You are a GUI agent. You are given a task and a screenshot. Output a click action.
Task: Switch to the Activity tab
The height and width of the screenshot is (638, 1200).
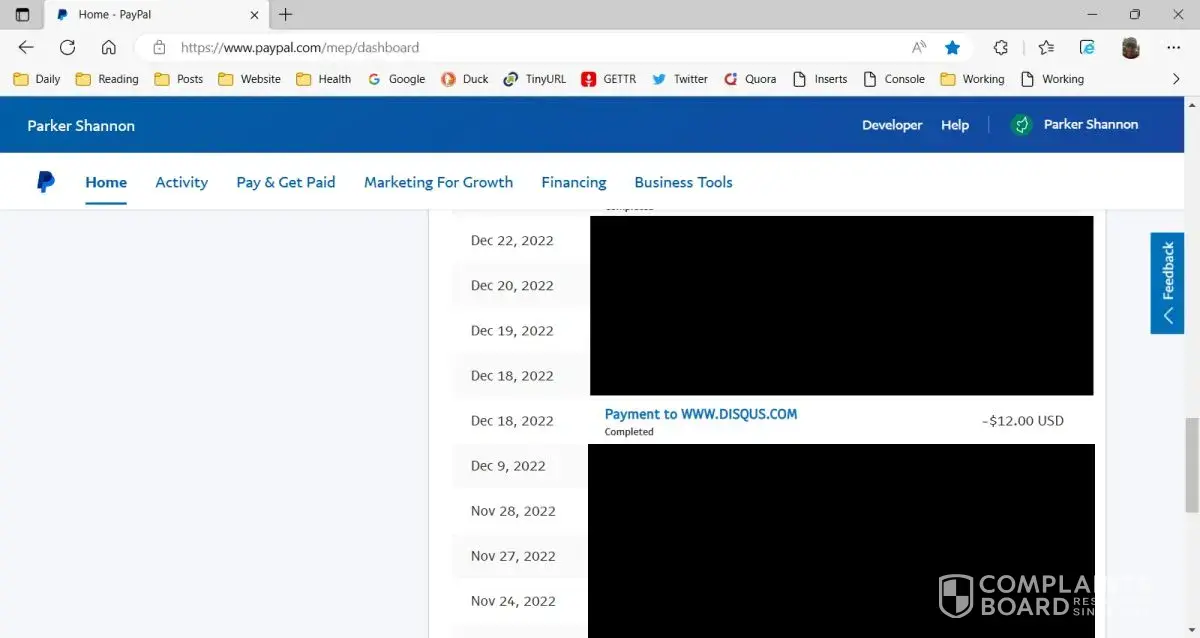pyautogui.click(x=182, y=182)
